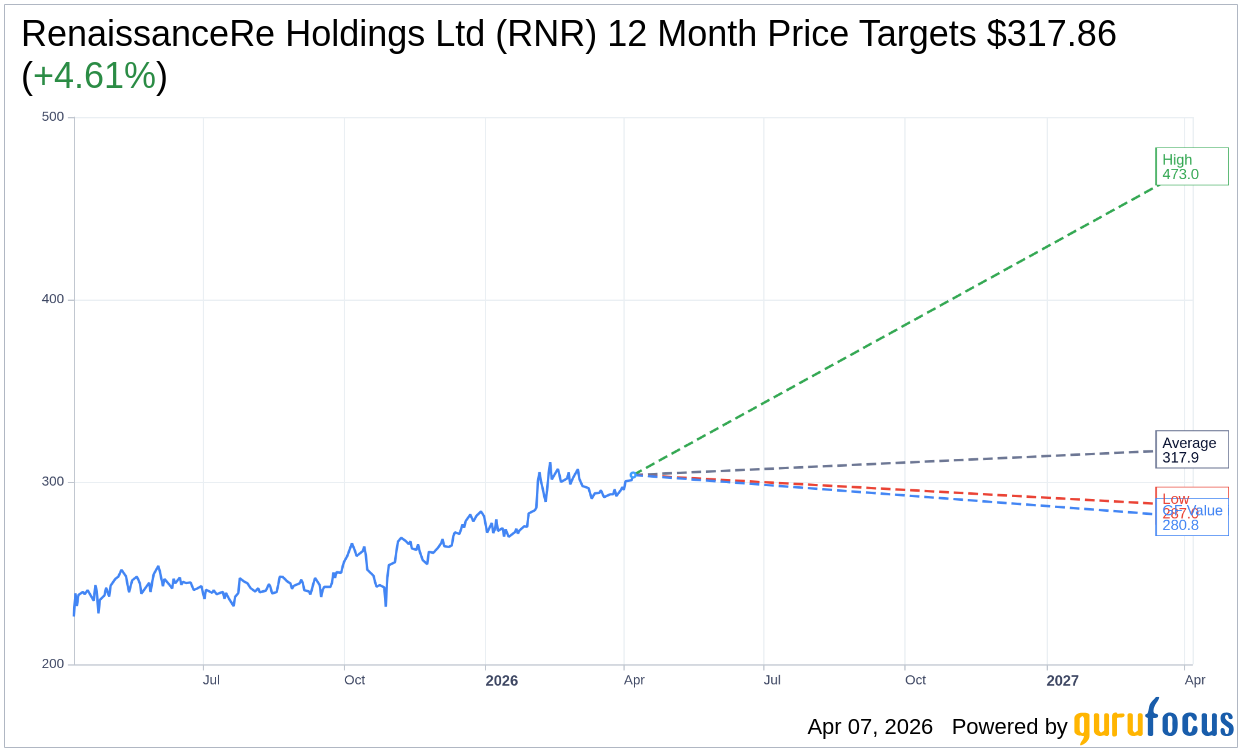
Task: Click the gurufocus logo
Action: (1153, 722)
